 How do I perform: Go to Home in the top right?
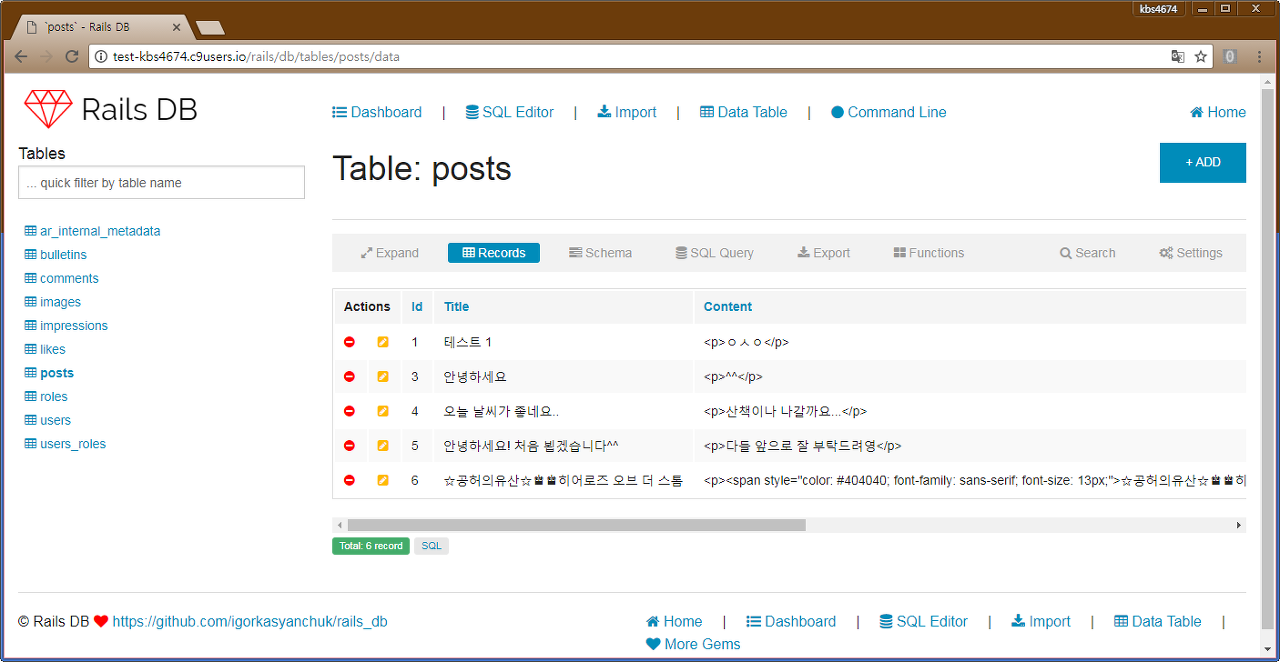tap(1218, 112)
